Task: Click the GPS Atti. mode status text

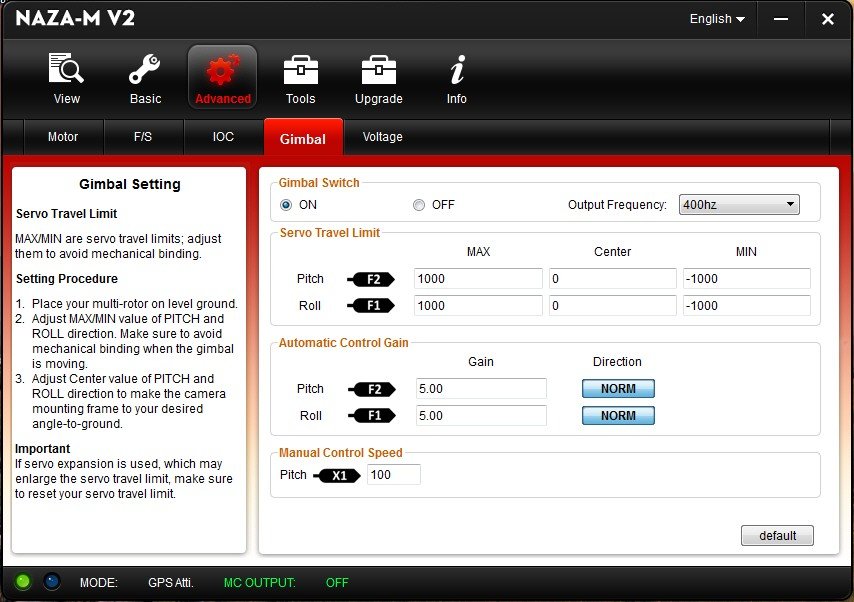Action: 170,582
